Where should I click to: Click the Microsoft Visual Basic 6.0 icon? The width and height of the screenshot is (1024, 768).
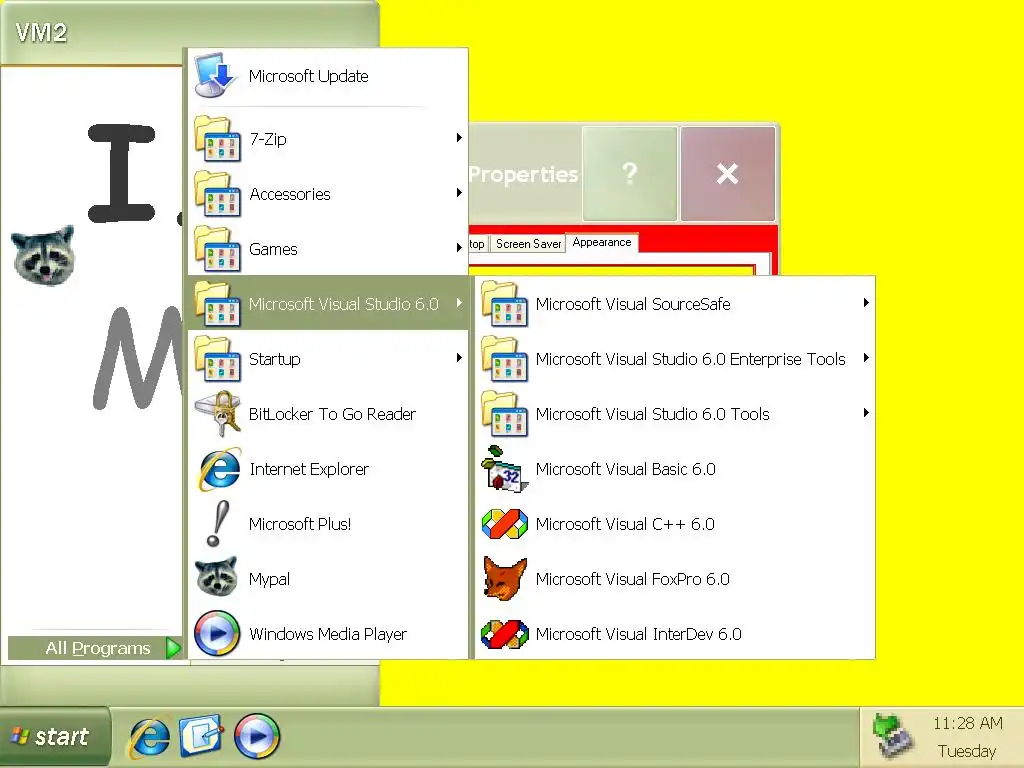click(505, 469)
